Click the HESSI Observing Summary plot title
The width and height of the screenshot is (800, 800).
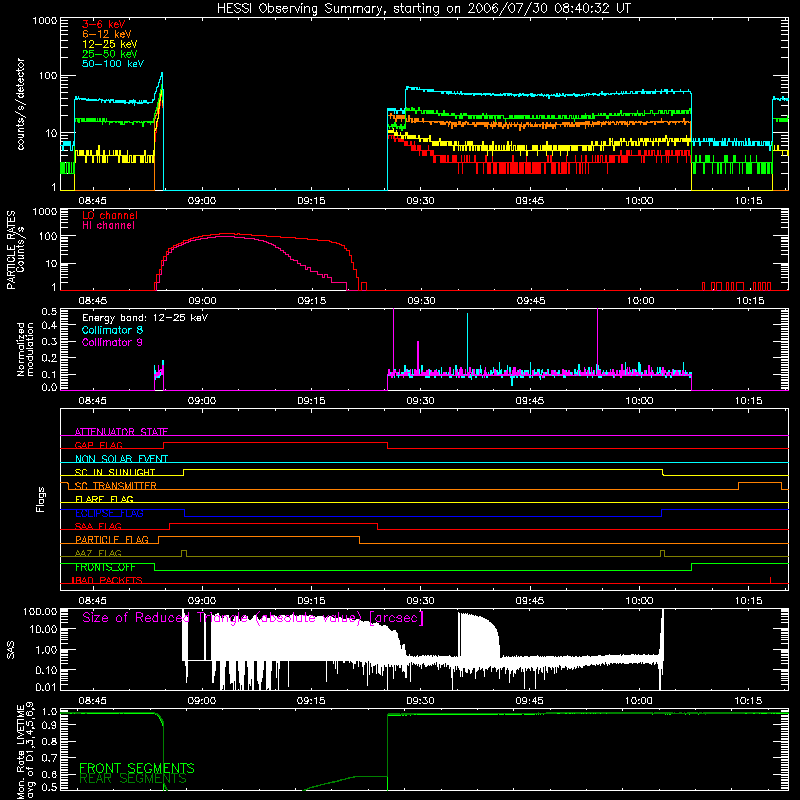(x=423, y=9)
